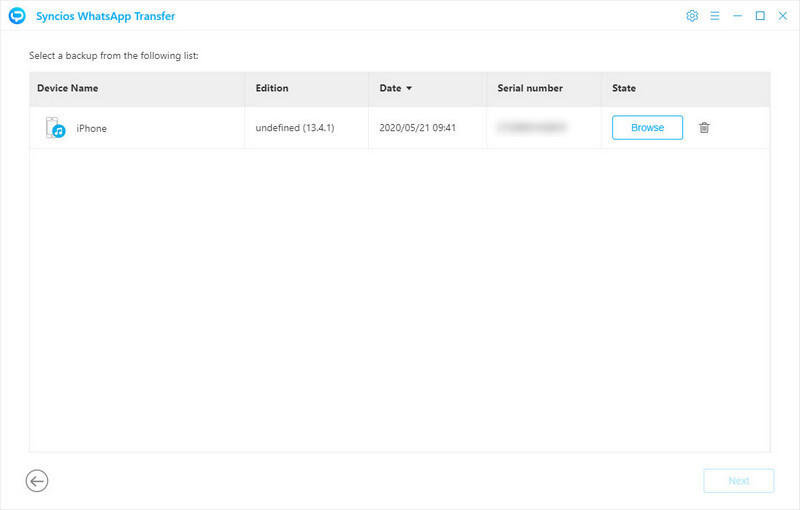Screen dimensions: 800x510
Task: Click the iPhone device icon with music badge
Action: (55, 128)
